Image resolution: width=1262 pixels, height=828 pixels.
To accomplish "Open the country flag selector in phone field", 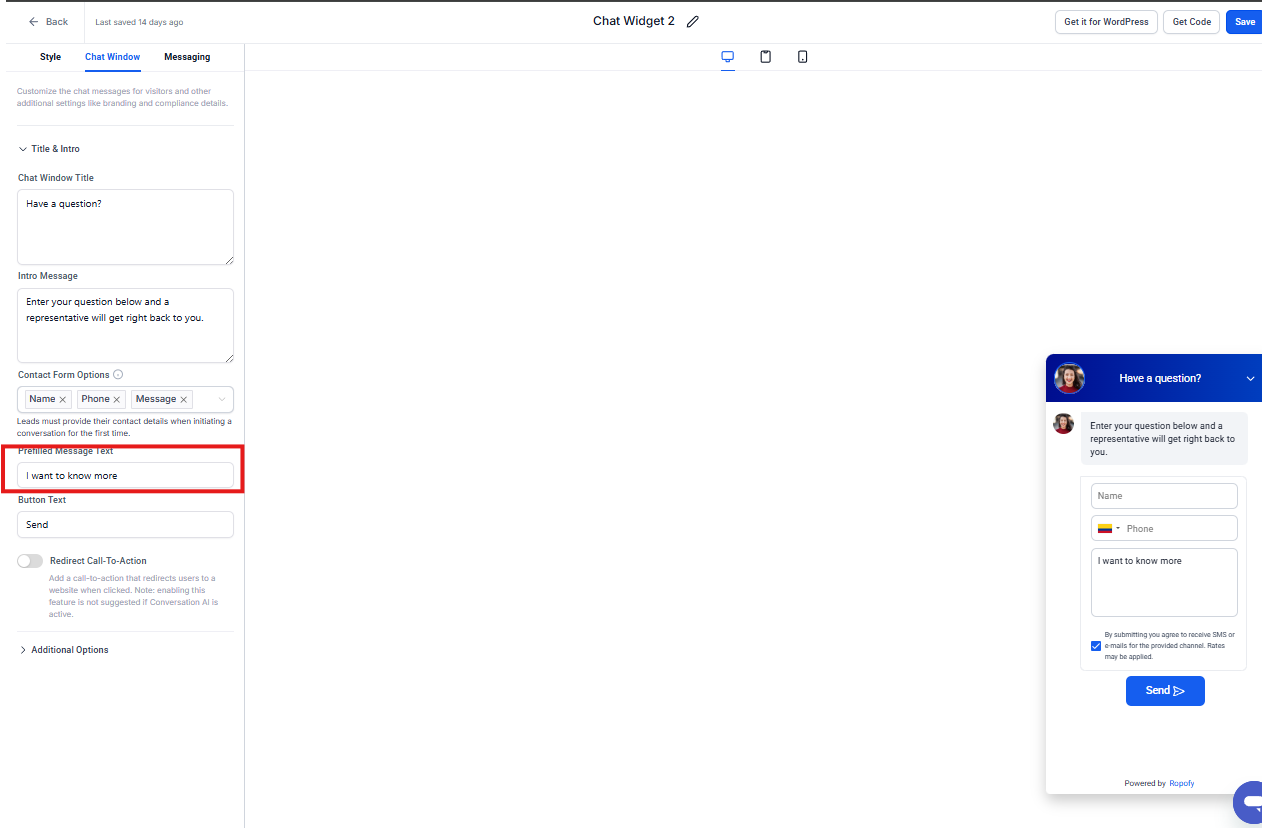I will click(x=1108, y=529).
